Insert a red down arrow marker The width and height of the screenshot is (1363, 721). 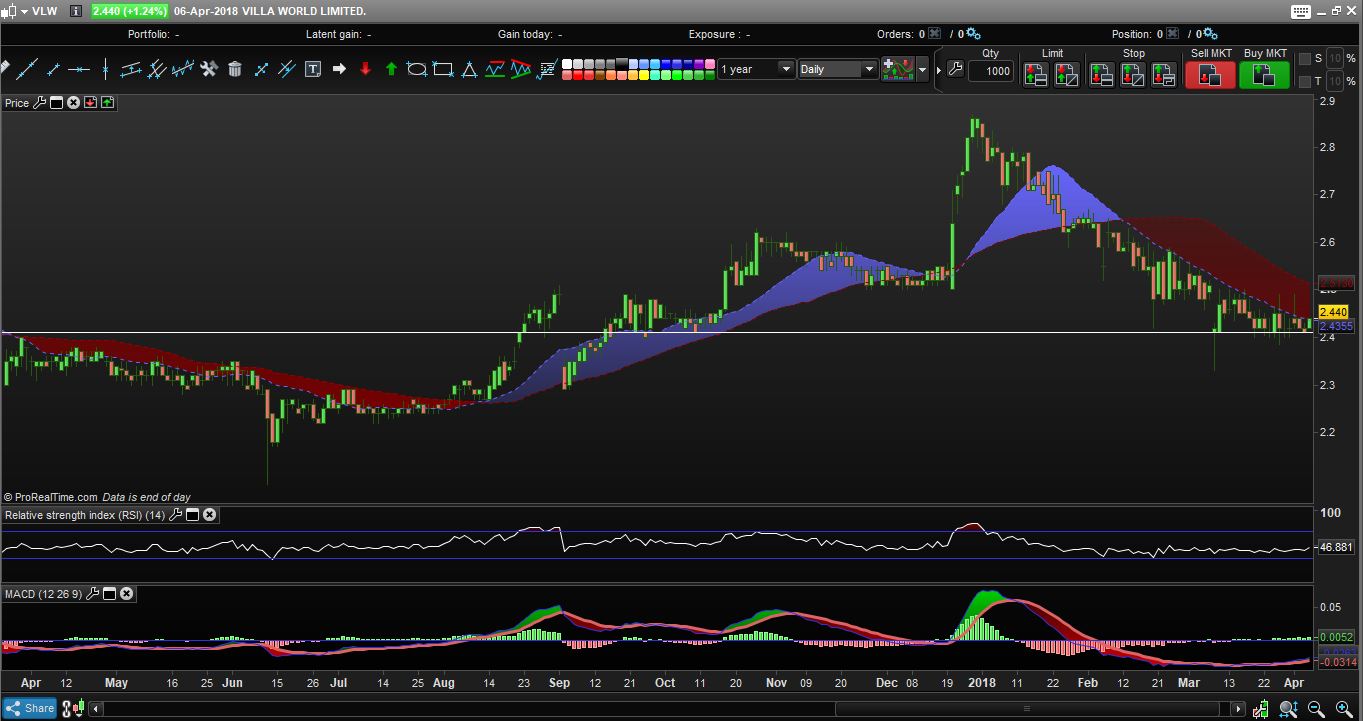pyautogui.click(x=365, y=69)
